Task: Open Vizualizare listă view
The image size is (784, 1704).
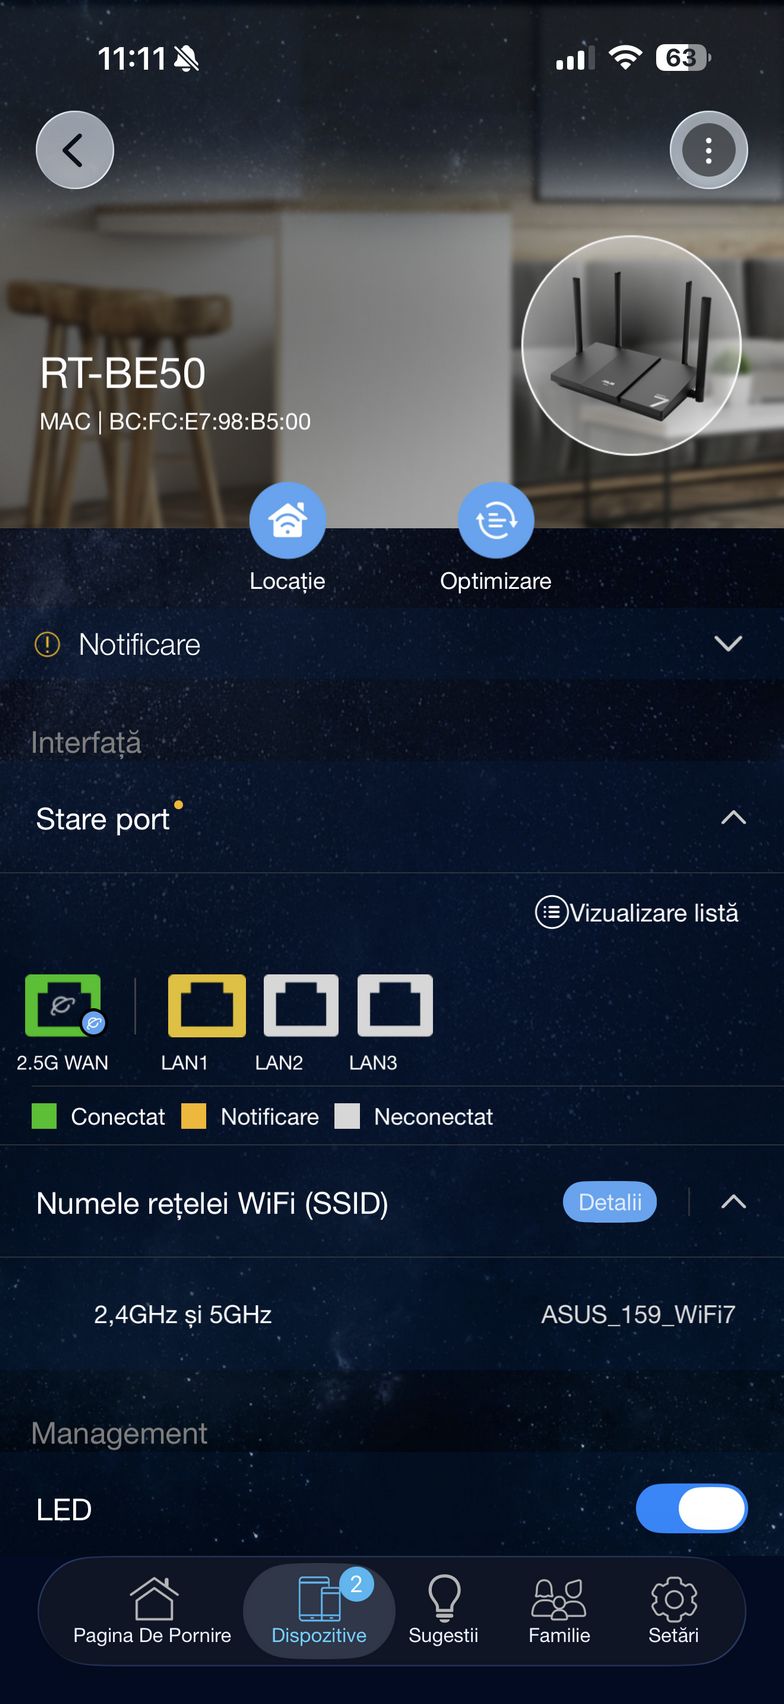Action: [637, 912]
